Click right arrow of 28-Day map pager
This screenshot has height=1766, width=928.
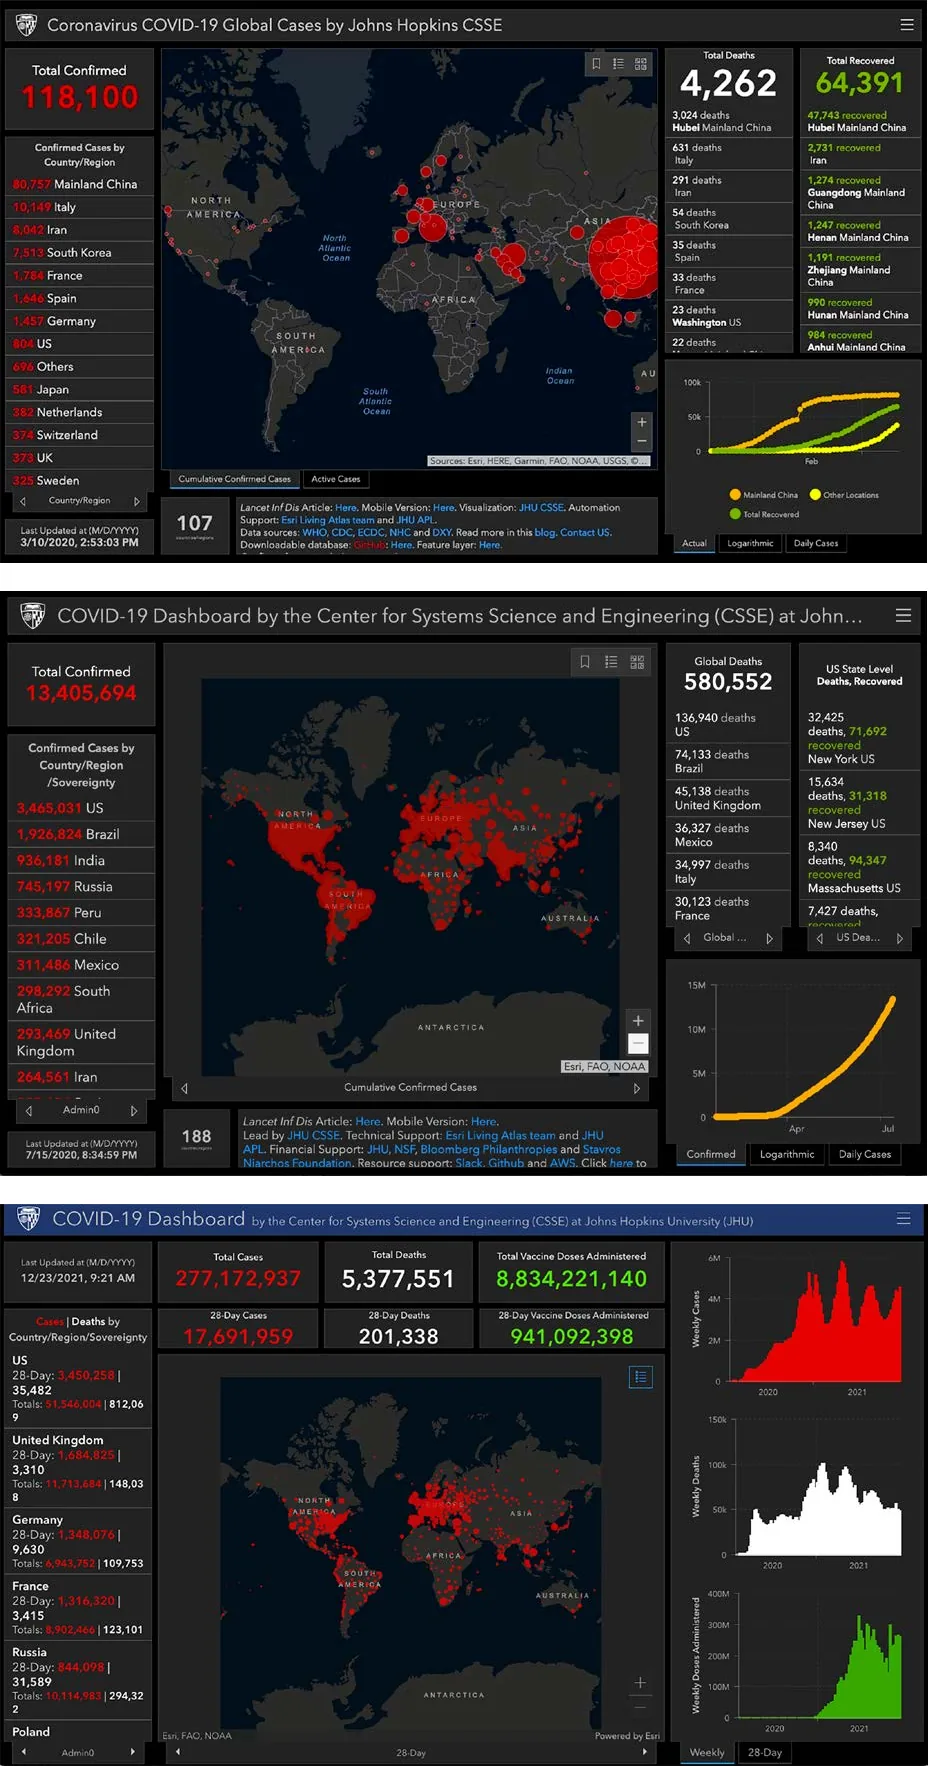(644, 1752)
